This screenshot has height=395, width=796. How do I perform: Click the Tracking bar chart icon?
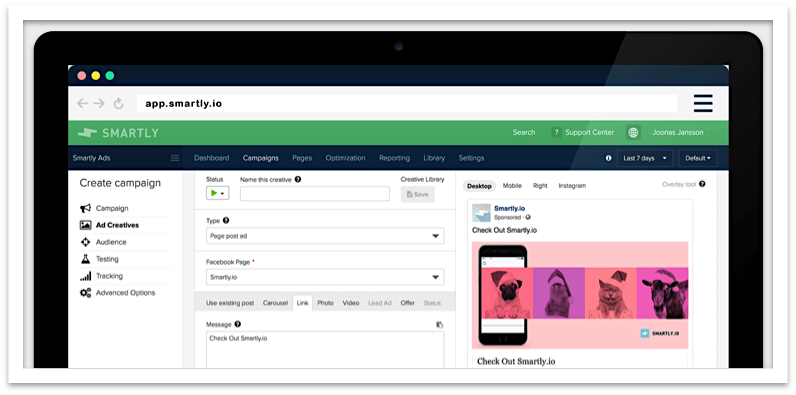click(x=85, y=276)
